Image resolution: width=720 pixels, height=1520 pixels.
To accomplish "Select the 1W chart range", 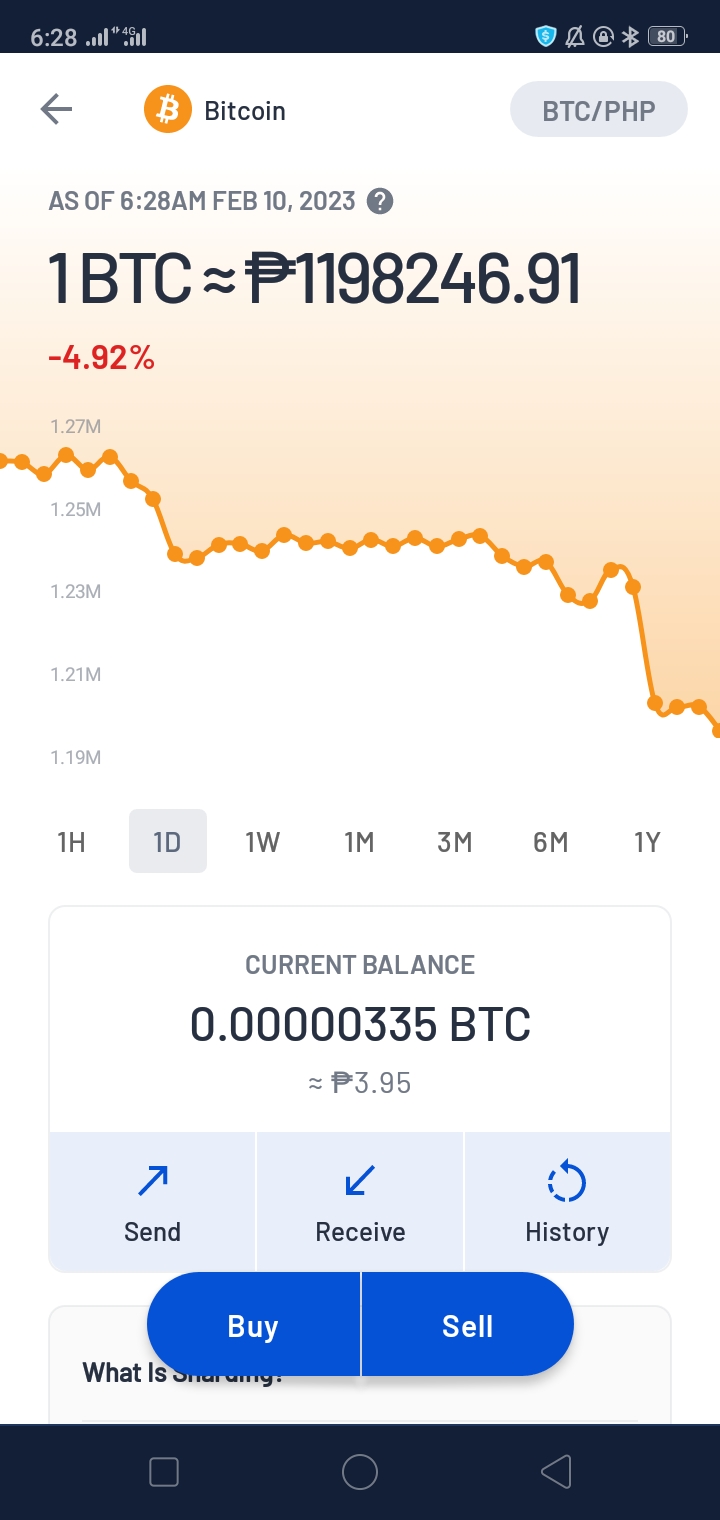I will pyautogui.click(x=263, y=842).
